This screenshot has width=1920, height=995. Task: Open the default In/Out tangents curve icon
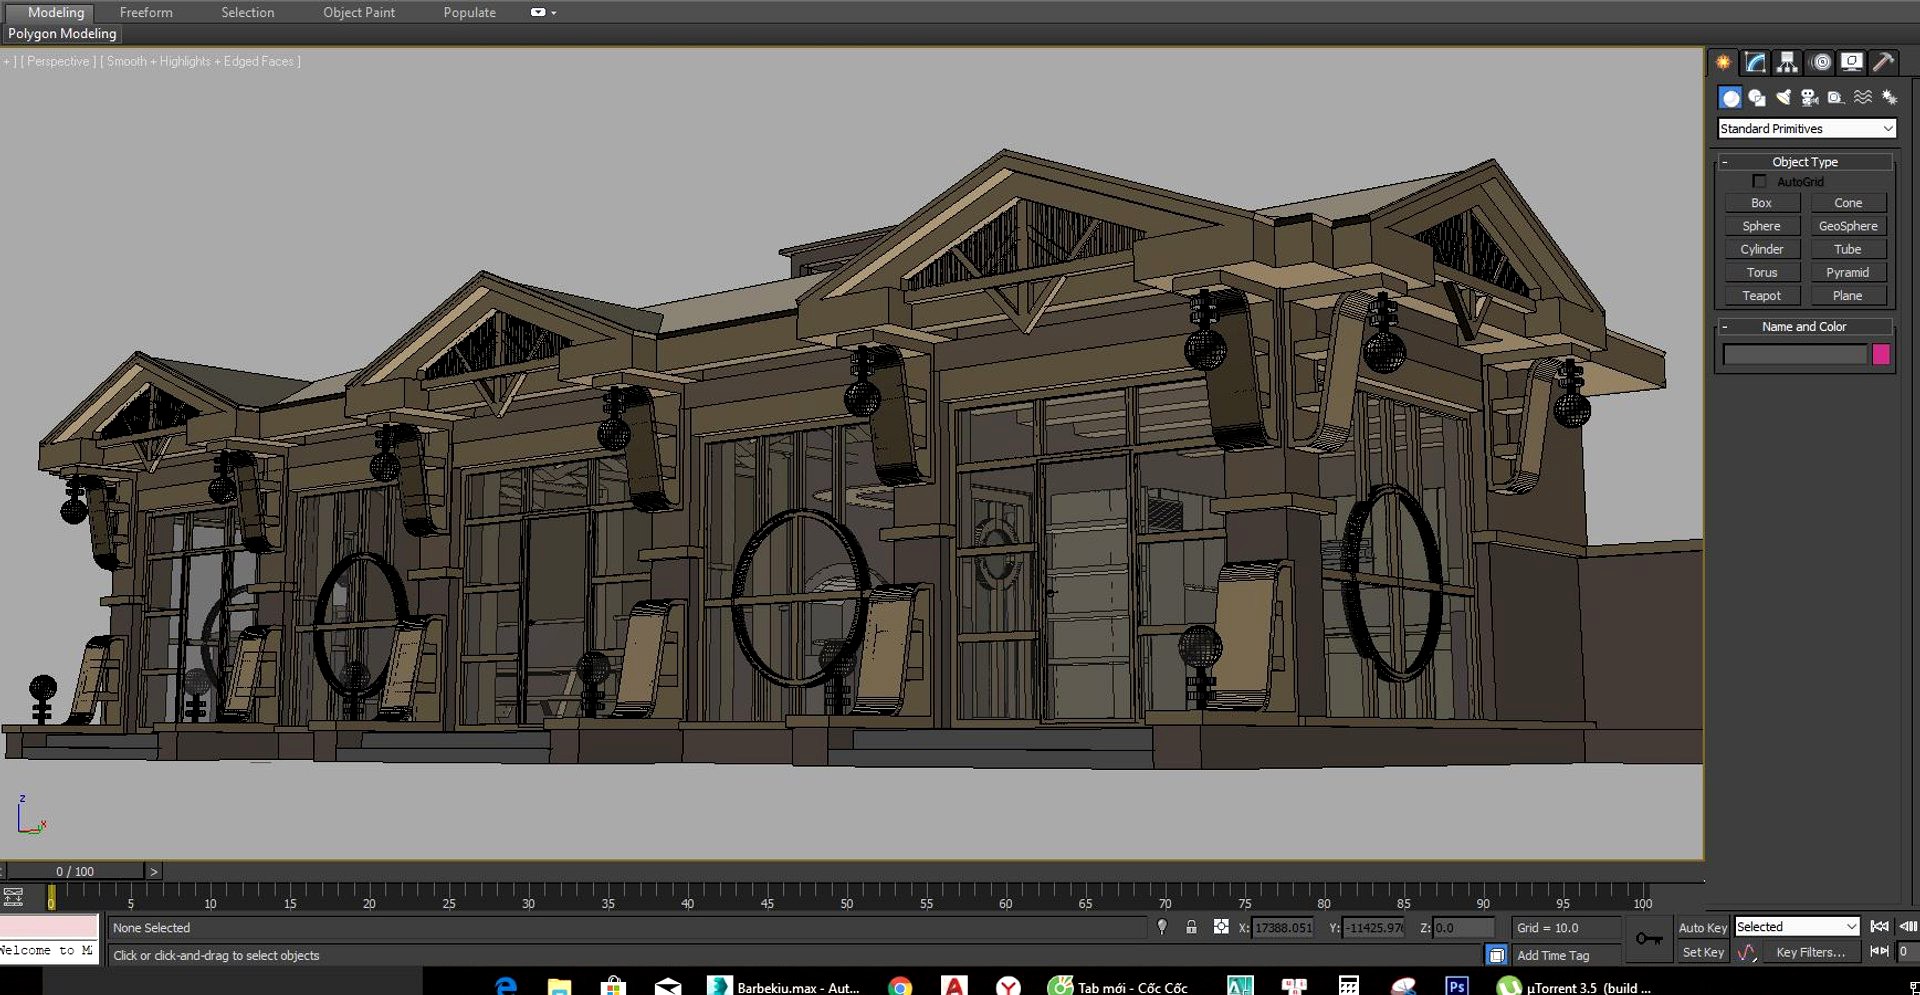[1746, 952]
